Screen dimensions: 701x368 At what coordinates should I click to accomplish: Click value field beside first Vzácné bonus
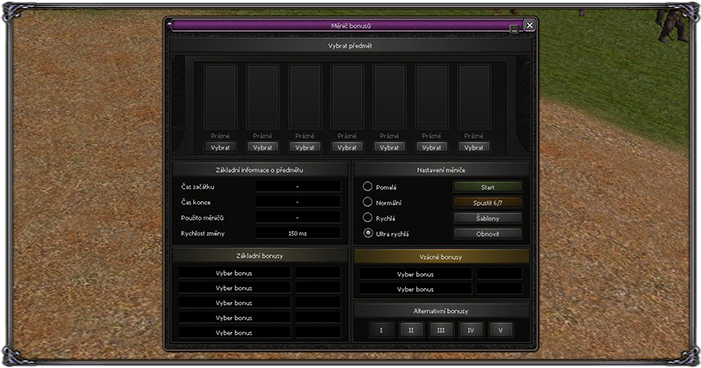click(x=499, y=274)
